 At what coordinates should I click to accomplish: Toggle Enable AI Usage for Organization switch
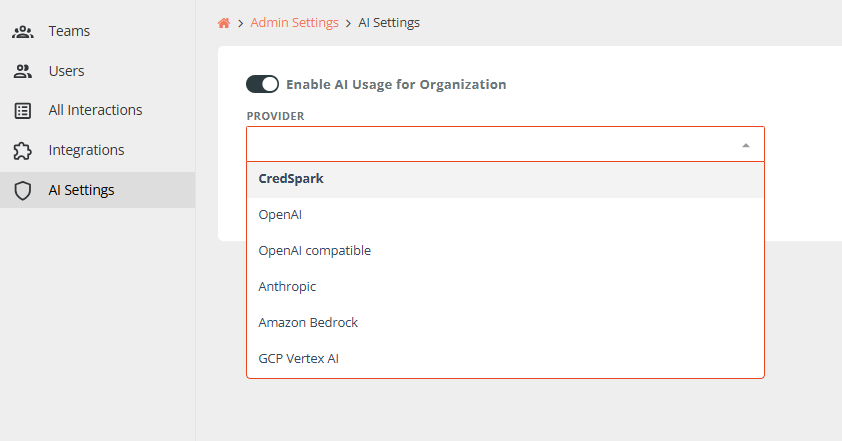pyautogui.click(x=262, y=84)
